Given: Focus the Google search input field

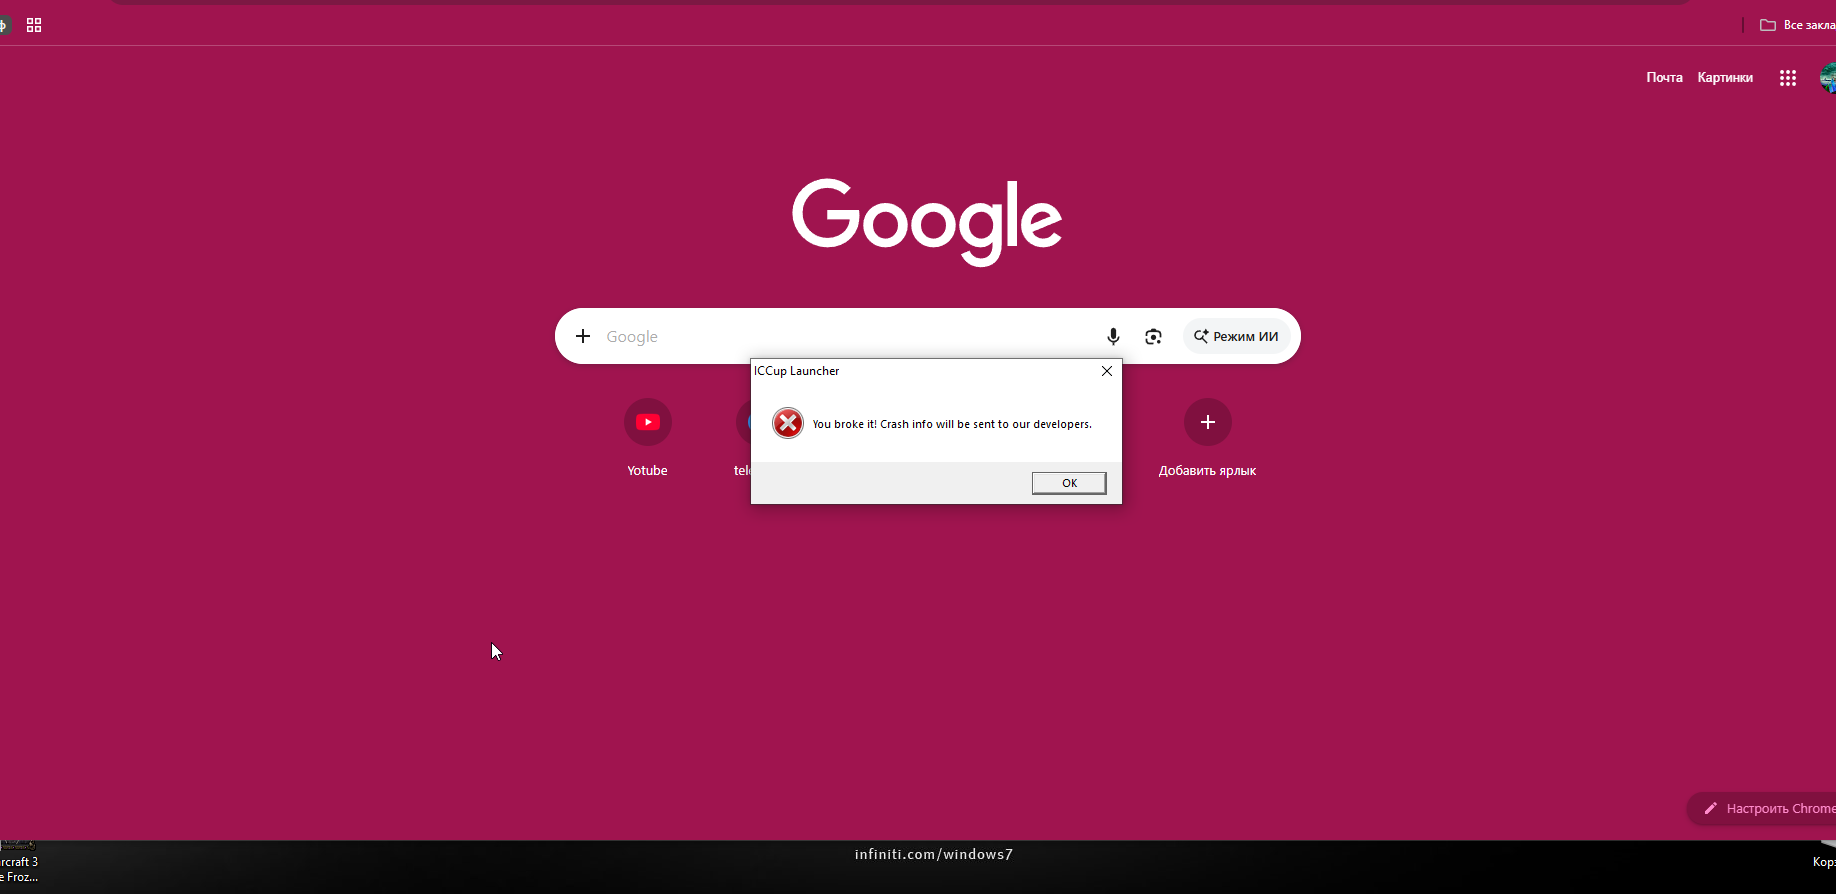Looking at the screenshot, I should tap(848, 337).
